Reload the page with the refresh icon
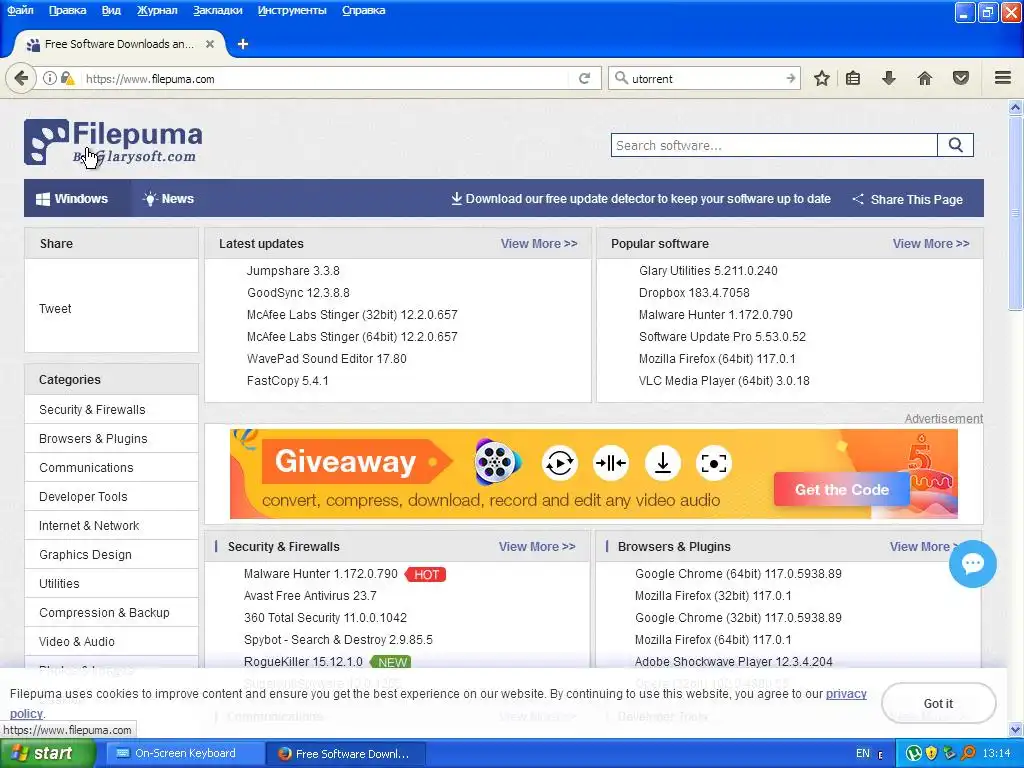Image resolution: width=1024 pixels, height=768 pixels. (584, 78)
